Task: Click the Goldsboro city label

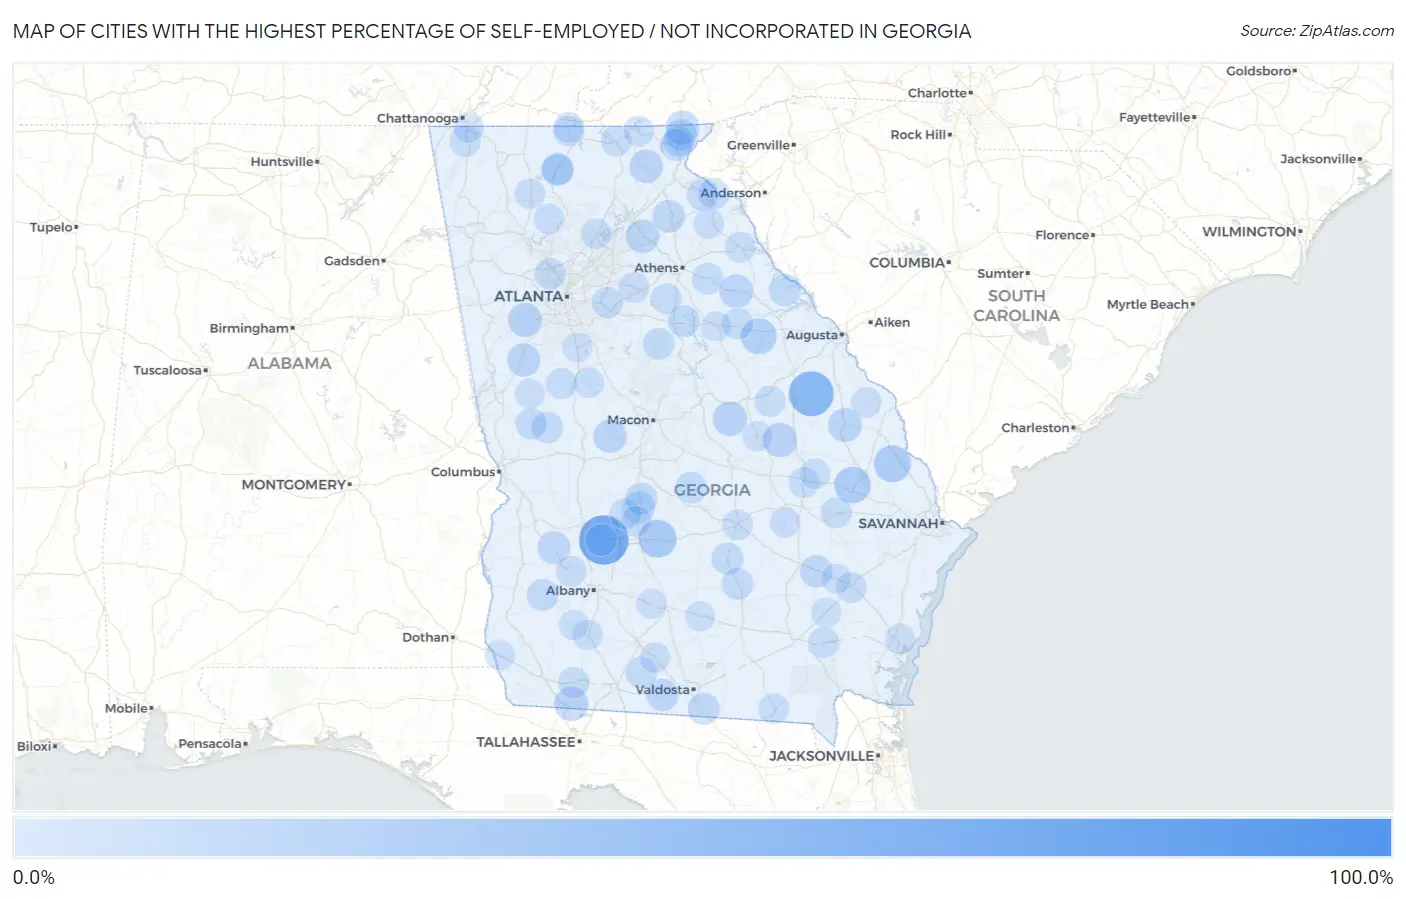Action: point(1259,71)
